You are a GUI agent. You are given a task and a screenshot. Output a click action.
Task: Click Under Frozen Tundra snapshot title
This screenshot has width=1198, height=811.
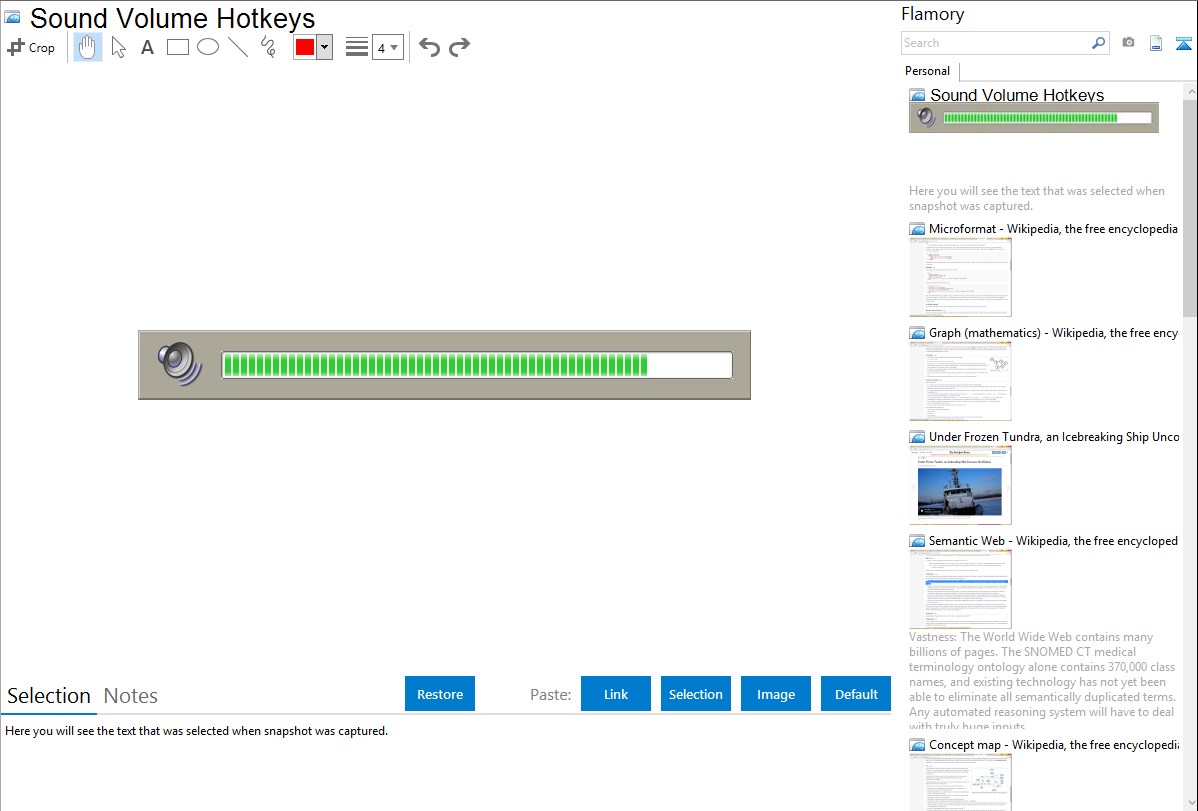tap(1054, 436)
